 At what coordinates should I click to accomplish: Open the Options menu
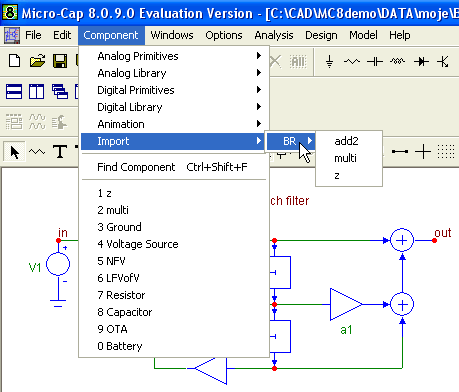coord(224,35)
